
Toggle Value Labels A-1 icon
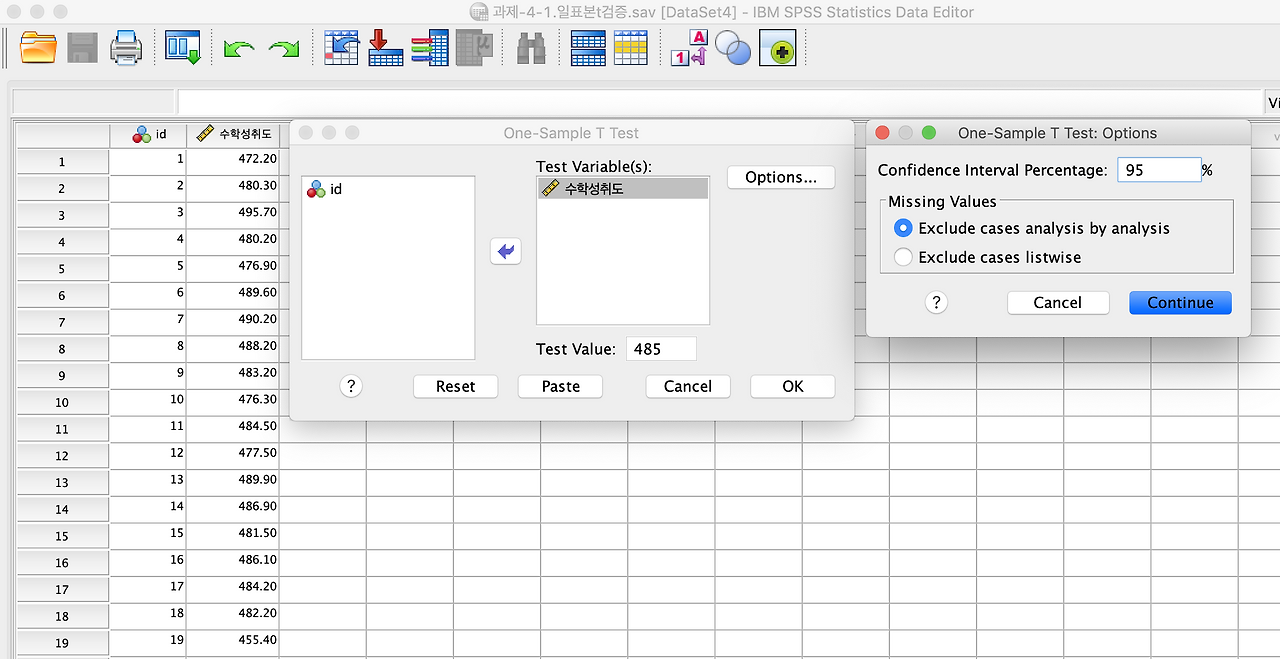point(689,47)
